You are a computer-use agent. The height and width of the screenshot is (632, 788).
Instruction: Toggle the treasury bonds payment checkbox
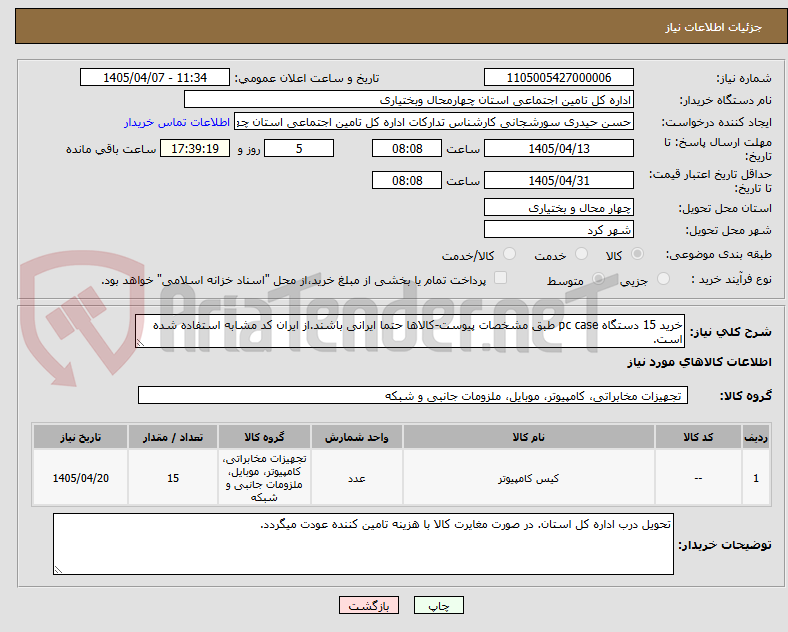501,278
